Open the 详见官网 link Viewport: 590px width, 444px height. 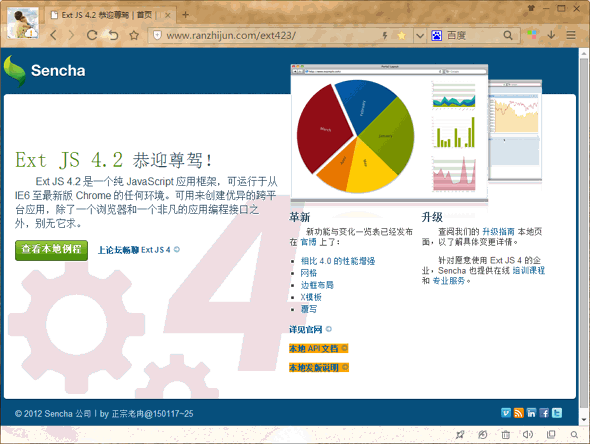[310, 329]
